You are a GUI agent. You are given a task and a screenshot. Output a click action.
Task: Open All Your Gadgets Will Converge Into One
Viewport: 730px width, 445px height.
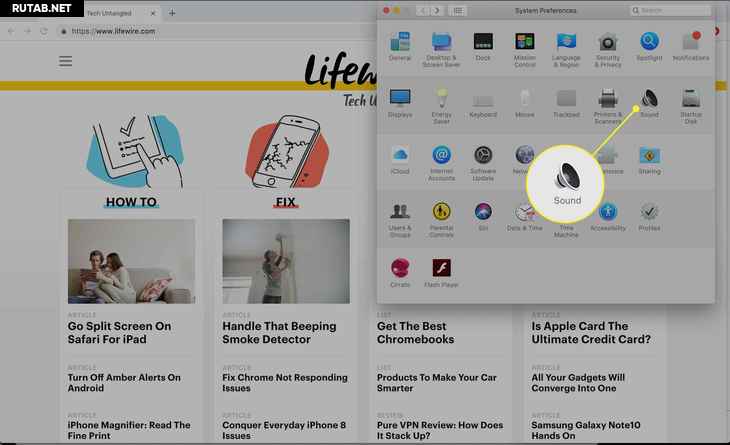(x=578, y=383)
